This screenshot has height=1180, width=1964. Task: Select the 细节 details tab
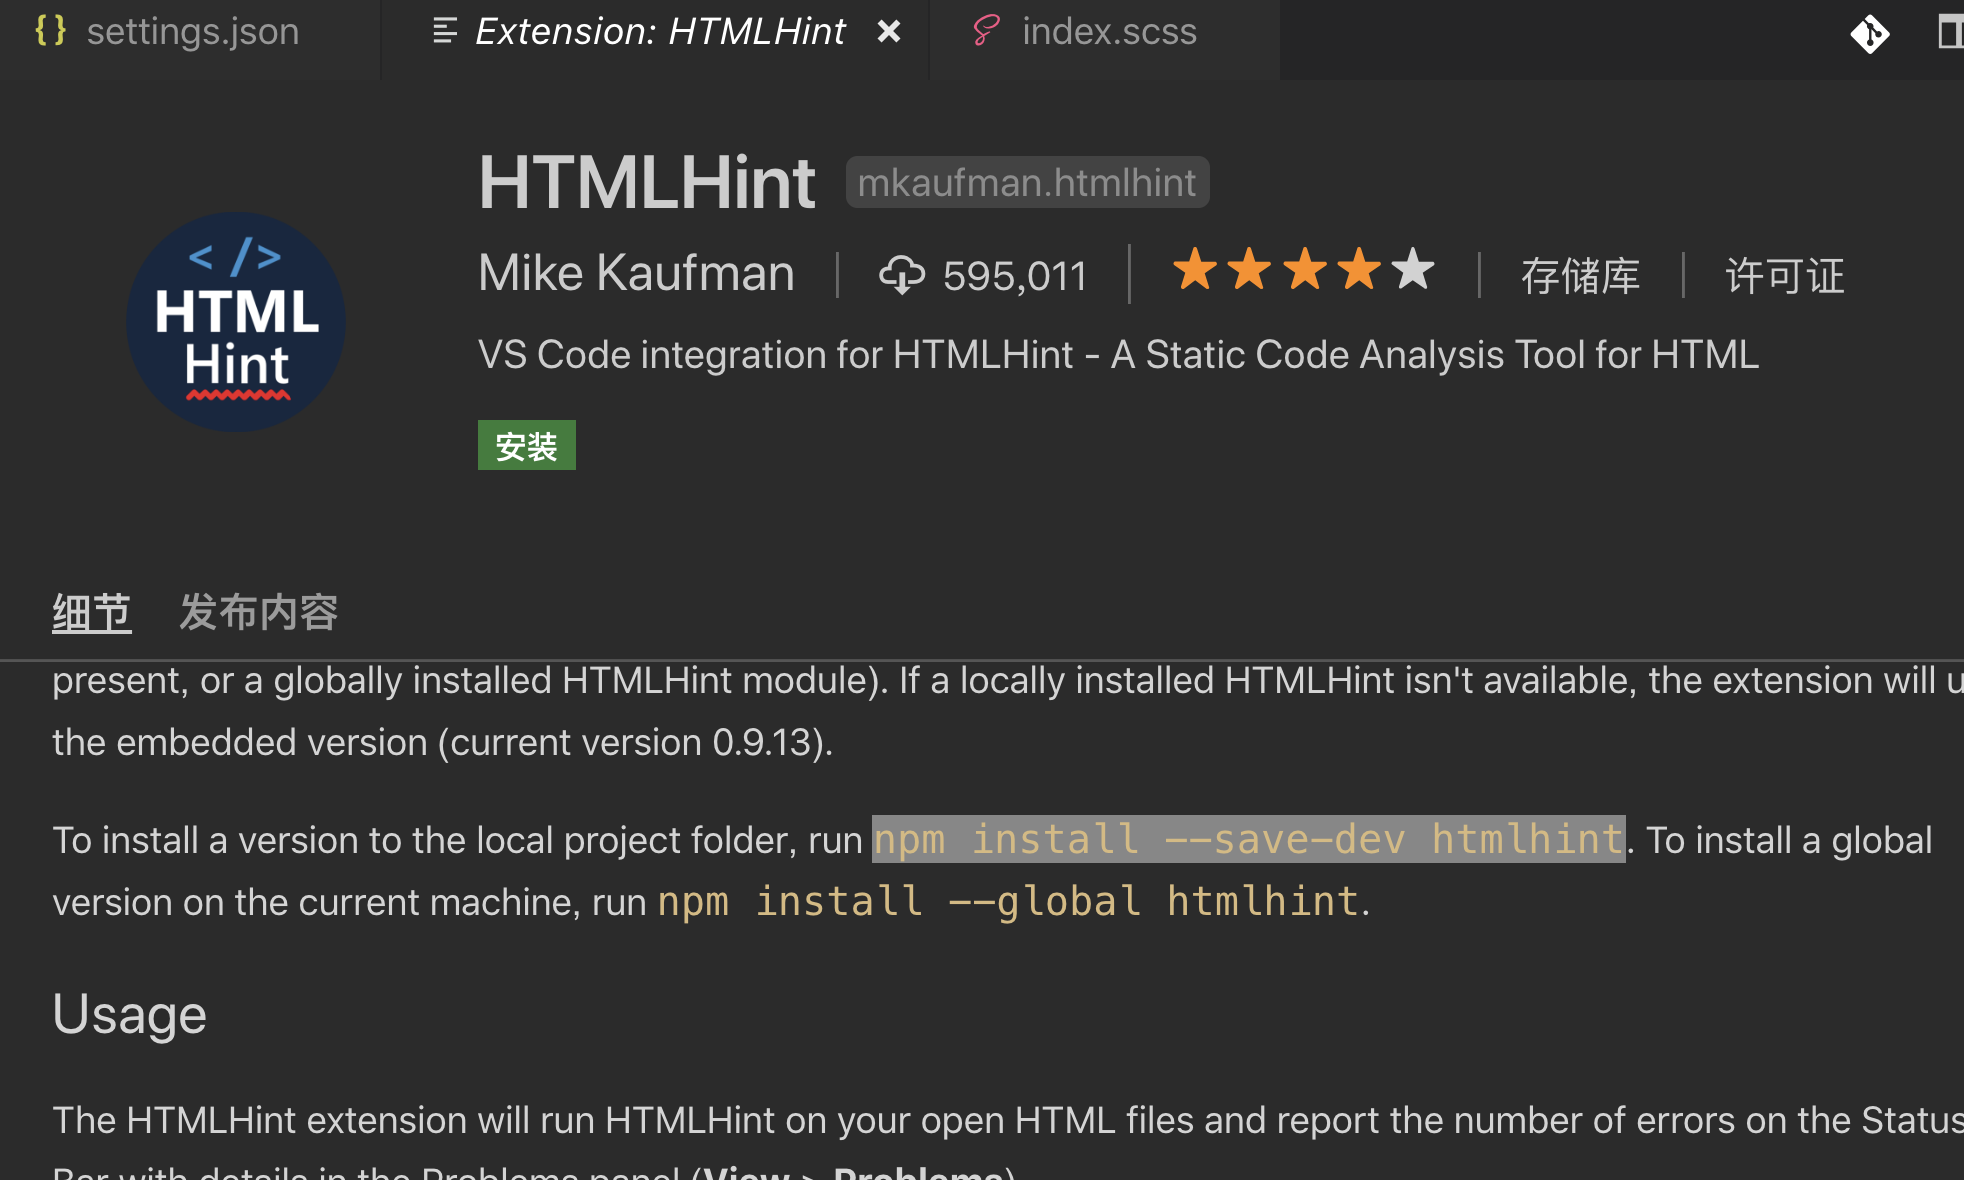point(91,613)
